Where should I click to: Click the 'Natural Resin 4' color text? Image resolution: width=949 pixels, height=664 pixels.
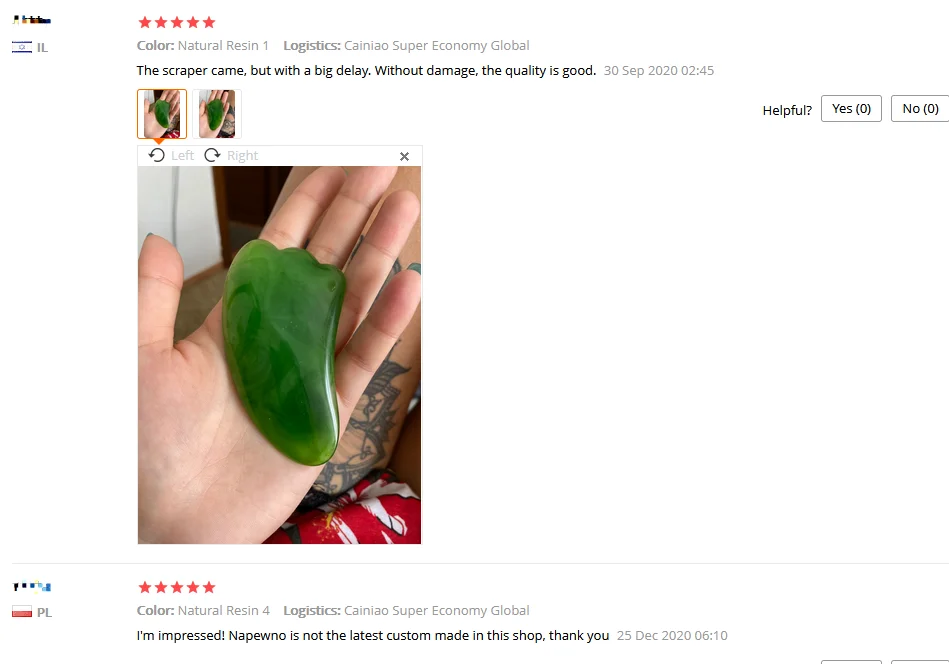point(223,610)
